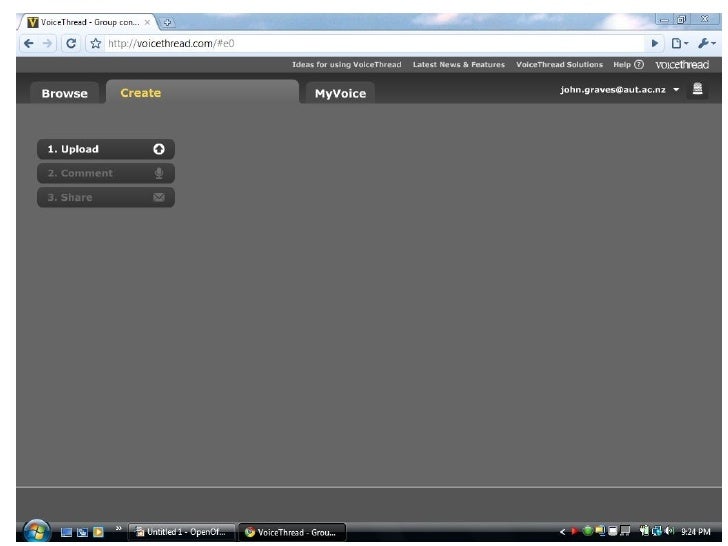Screen dimensions: 728x546
Task: Click the Help question mark icon
Action: pyautogui.click(x=639, y=65)
